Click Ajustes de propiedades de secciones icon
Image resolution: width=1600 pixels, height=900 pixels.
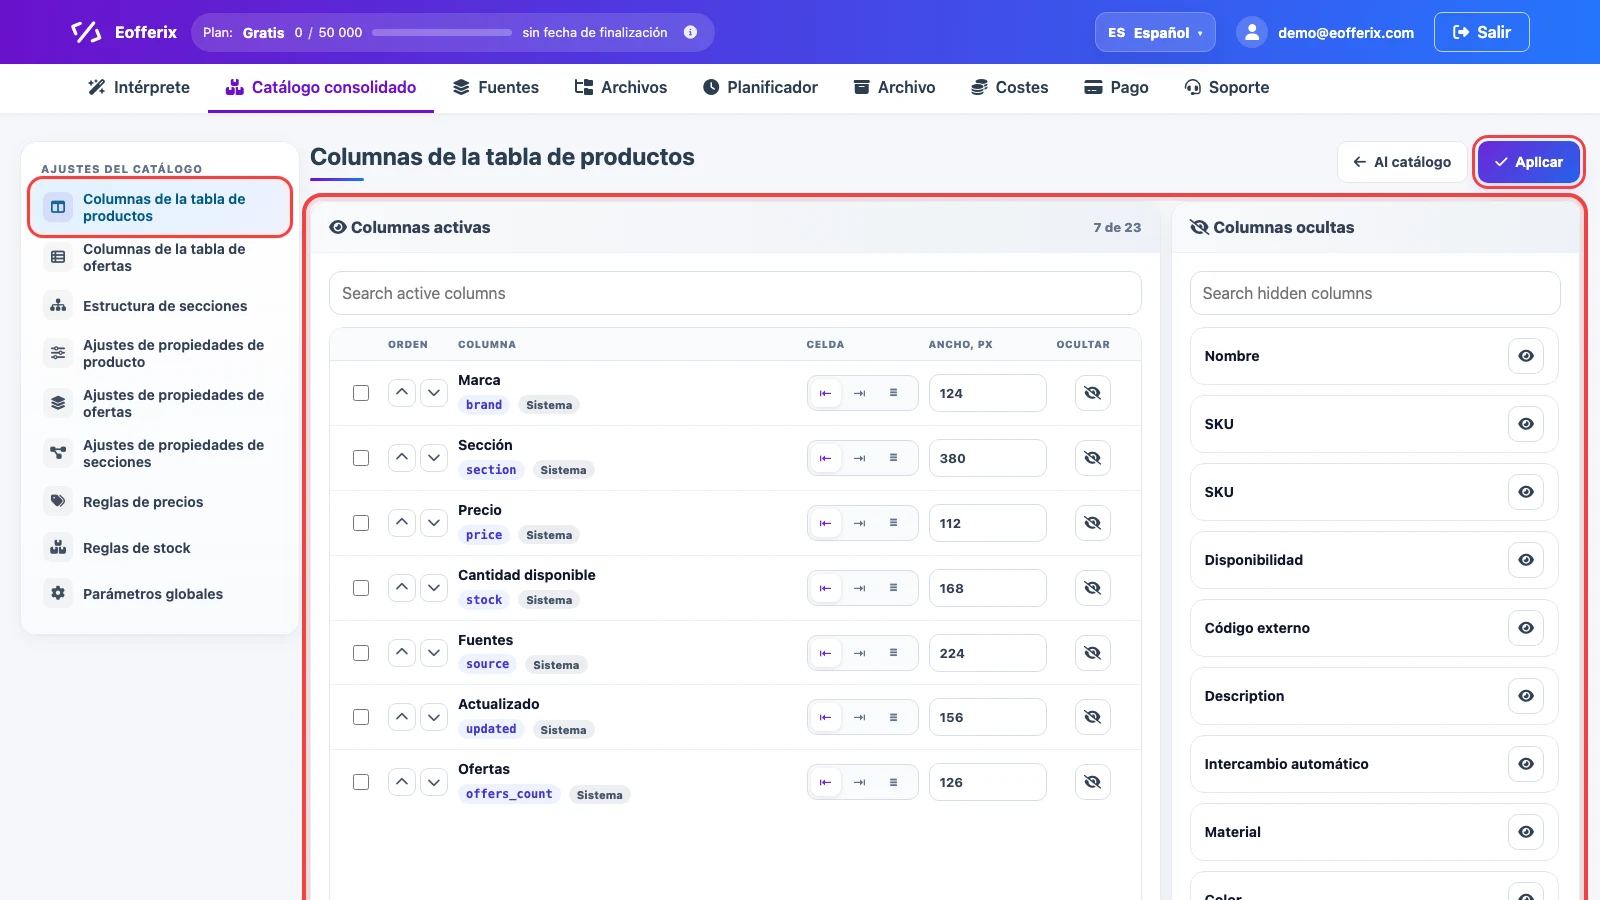[58, 453]
